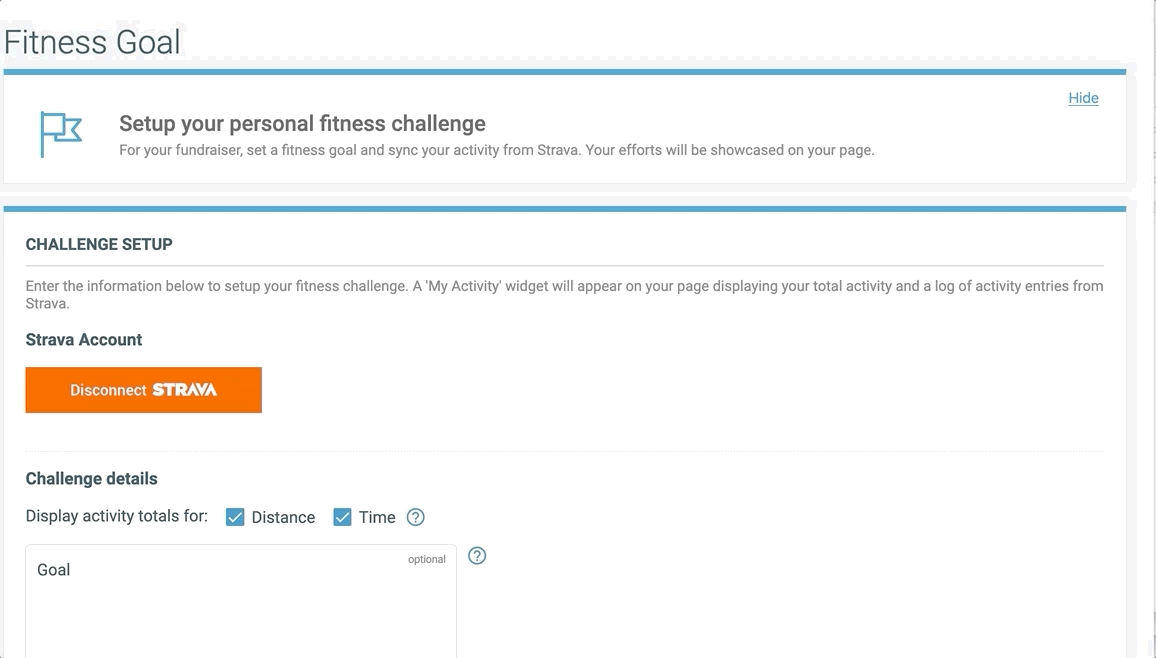The image size is (1156, 658).
Task: Click the Fitness Goal page title
Action: 92,41
